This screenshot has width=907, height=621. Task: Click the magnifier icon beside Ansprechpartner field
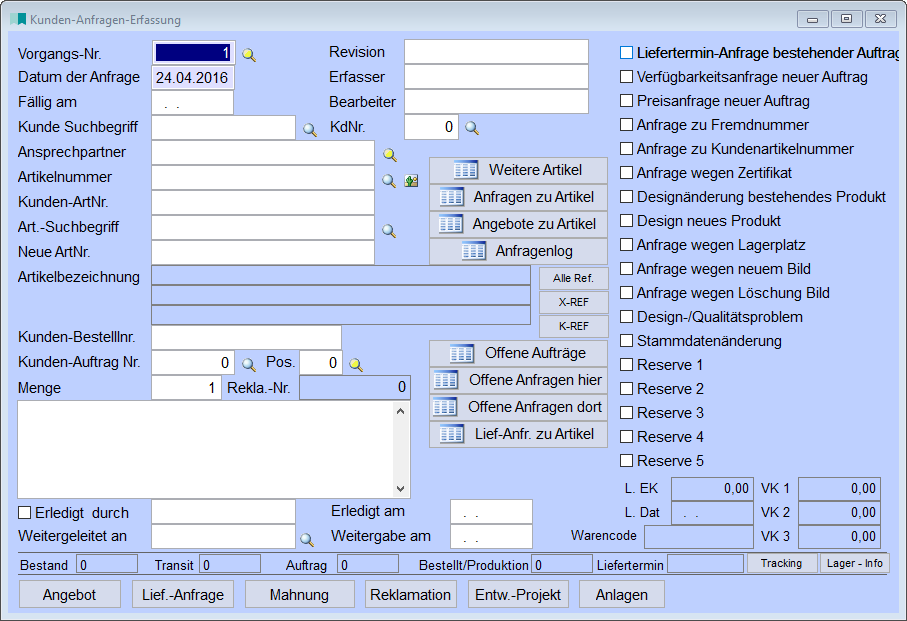click(390, 155)
